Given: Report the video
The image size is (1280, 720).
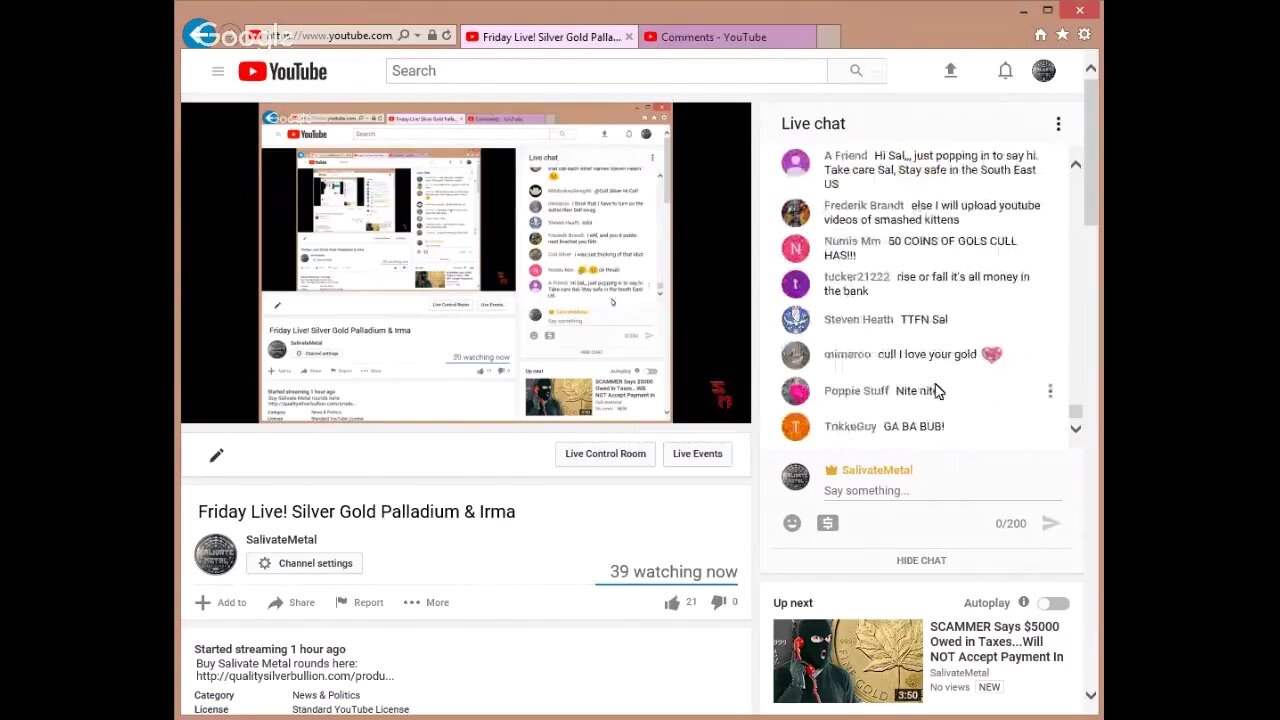Looking at the screenshot, I should point(359,602).
